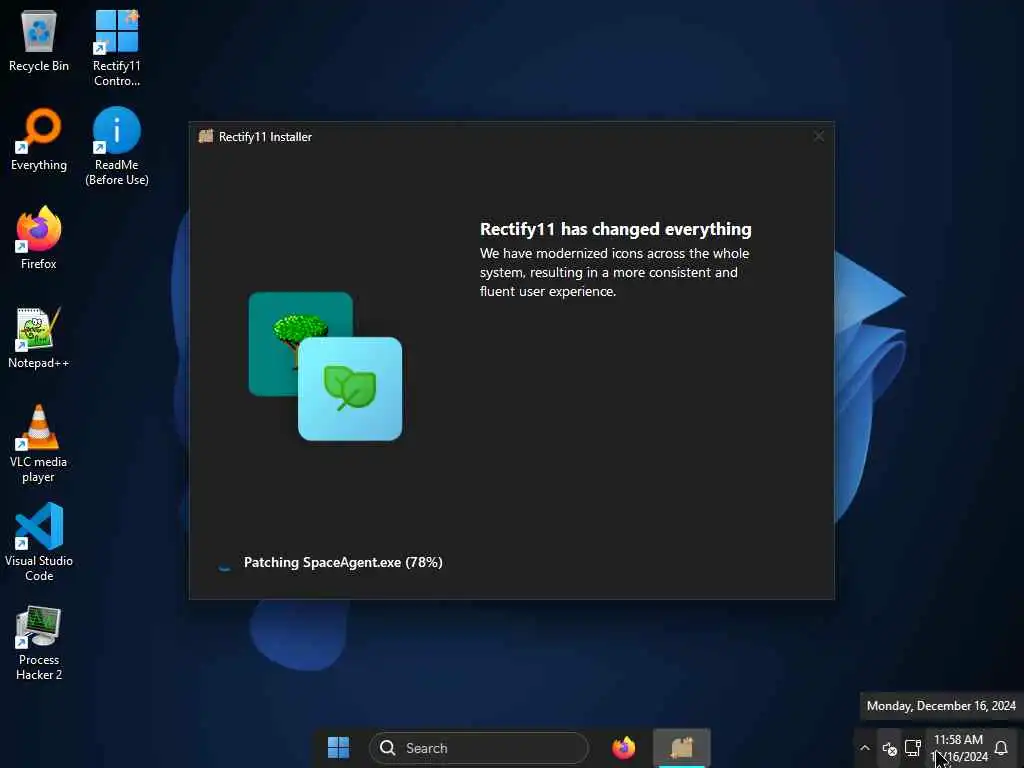
Task: Select the Process Hacker 2 shortcut
Action: 39,643
